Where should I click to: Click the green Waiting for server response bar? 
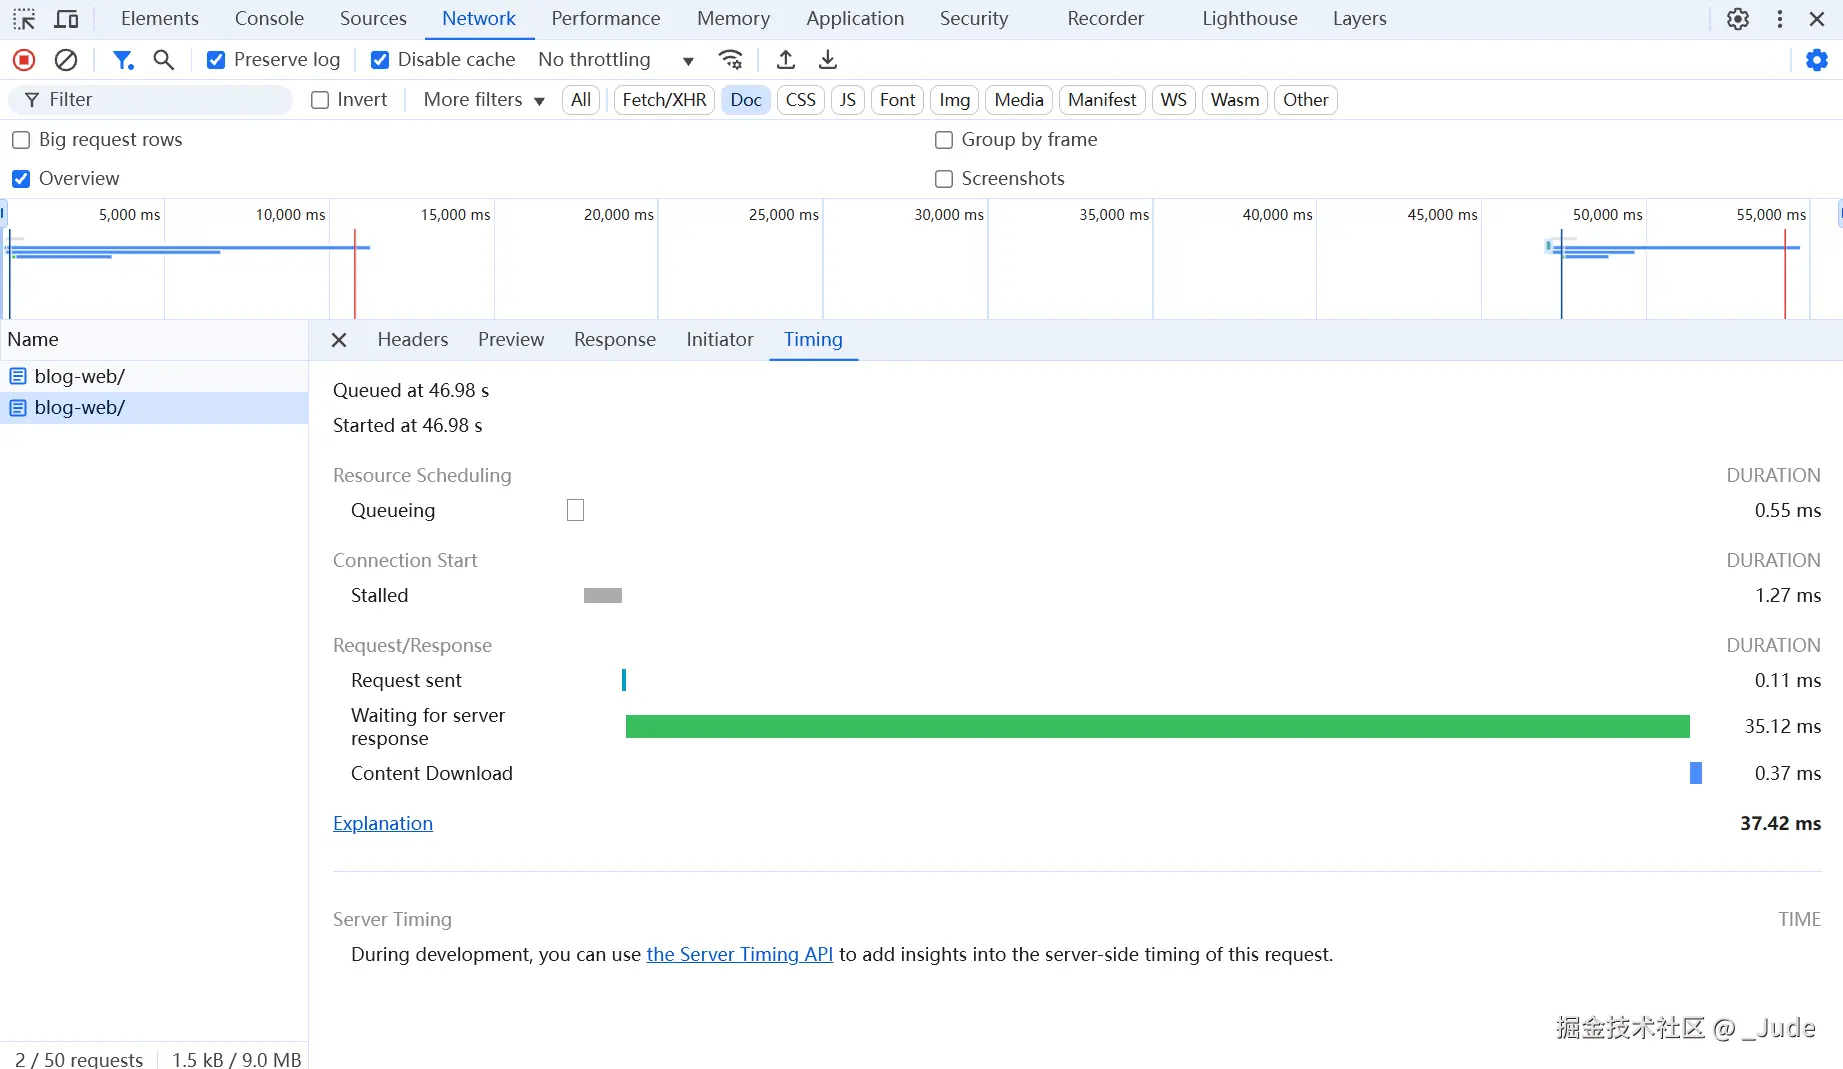click(x=1158, y=727)
